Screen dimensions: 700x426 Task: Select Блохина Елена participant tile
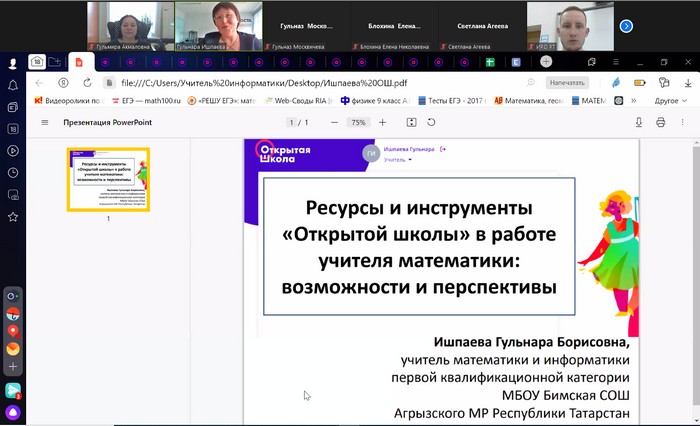tap(394, 26)
